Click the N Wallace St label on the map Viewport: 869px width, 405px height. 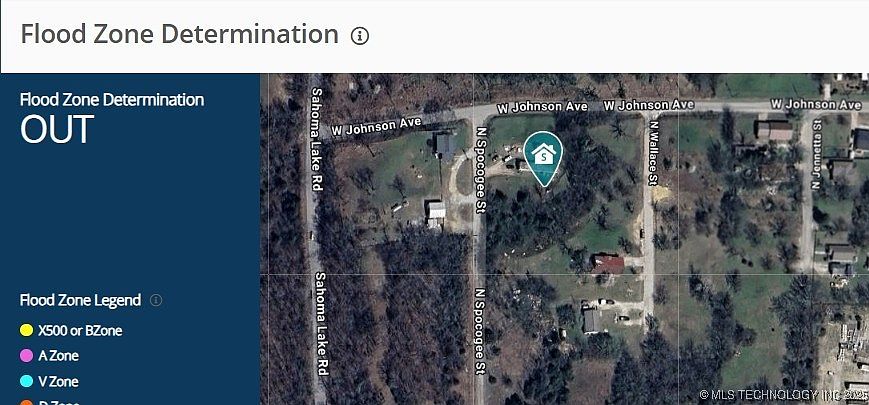pos(654,153)
